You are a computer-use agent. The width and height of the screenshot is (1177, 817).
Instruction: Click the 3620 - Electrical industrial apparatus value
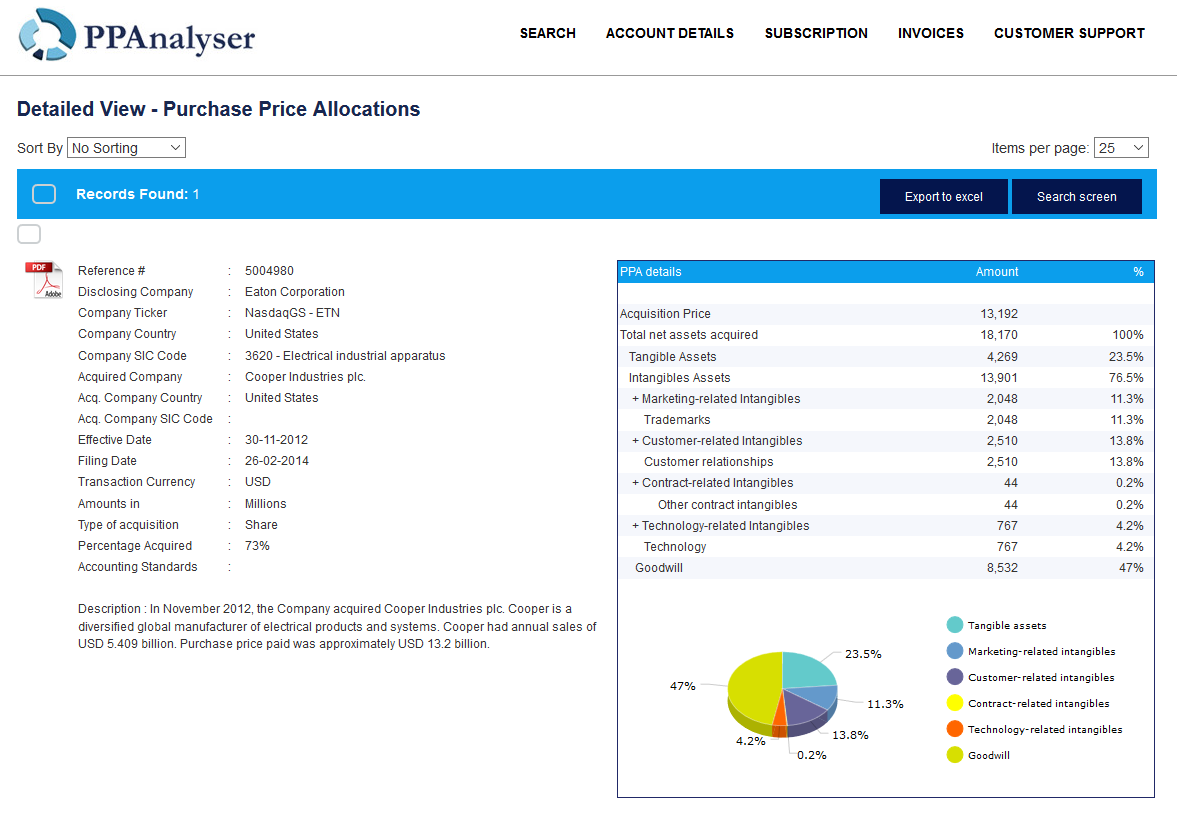click(345, 356)
